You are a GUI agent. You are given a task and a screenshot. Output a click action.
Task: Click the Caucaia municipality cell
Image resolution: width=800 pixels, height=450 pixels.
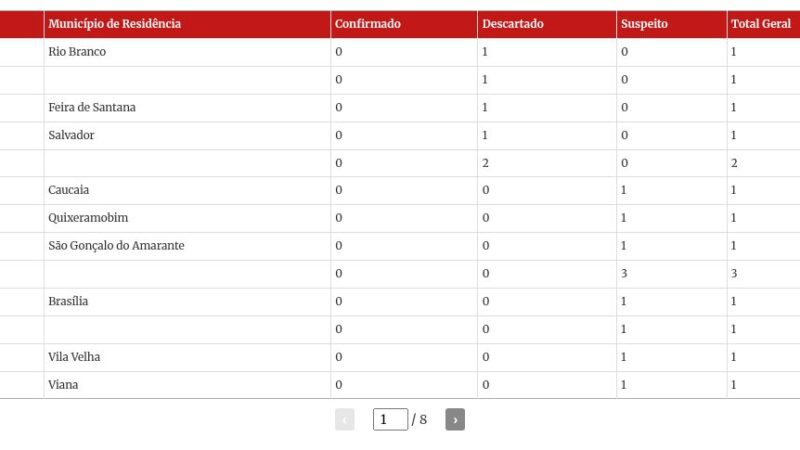(x=69, y=190)
